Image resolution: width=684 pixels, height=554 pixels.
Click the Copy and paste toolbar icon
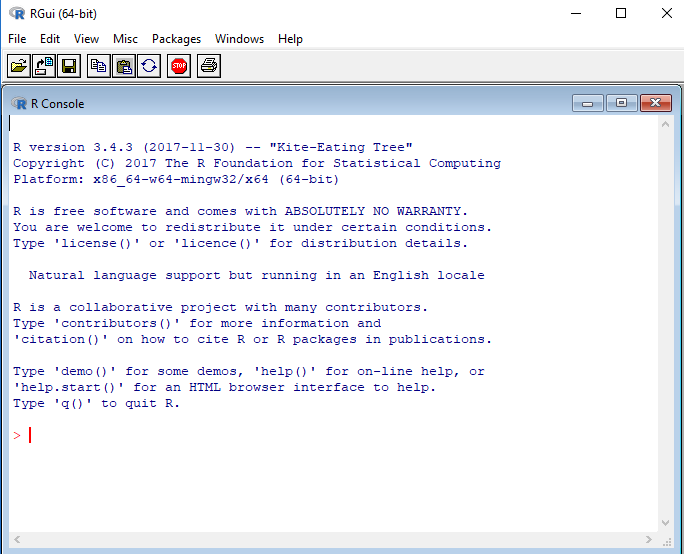coord(149,66)
